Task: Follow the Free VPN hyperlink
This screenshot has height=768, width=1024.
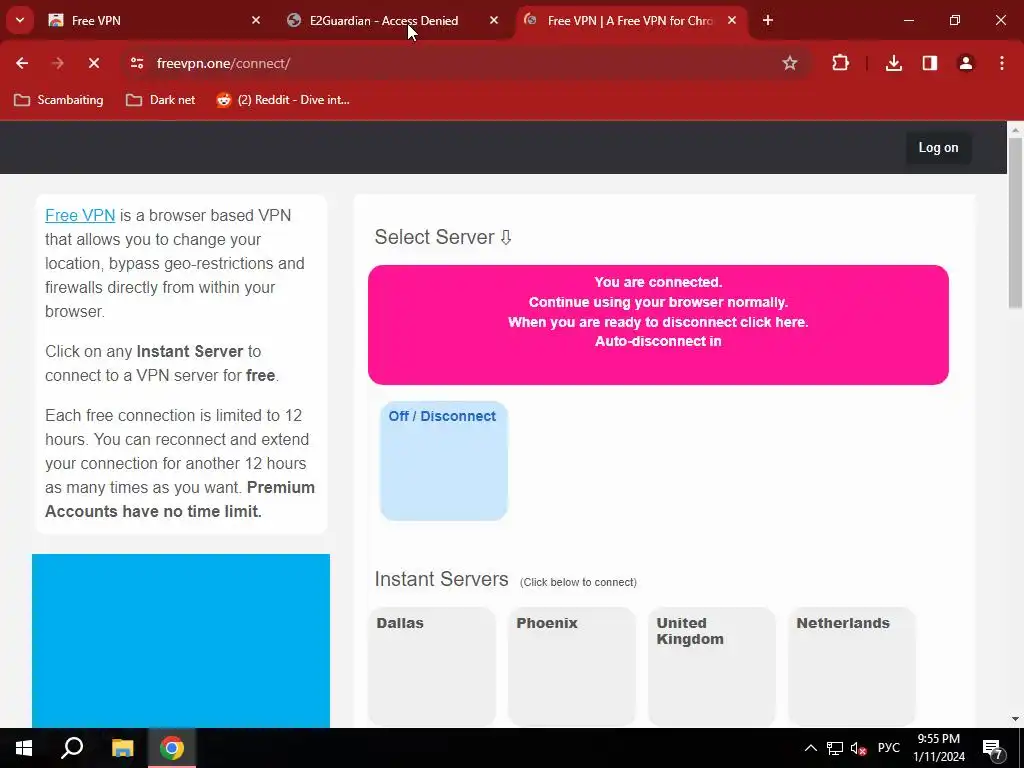Action: click(x=80, y=216)
